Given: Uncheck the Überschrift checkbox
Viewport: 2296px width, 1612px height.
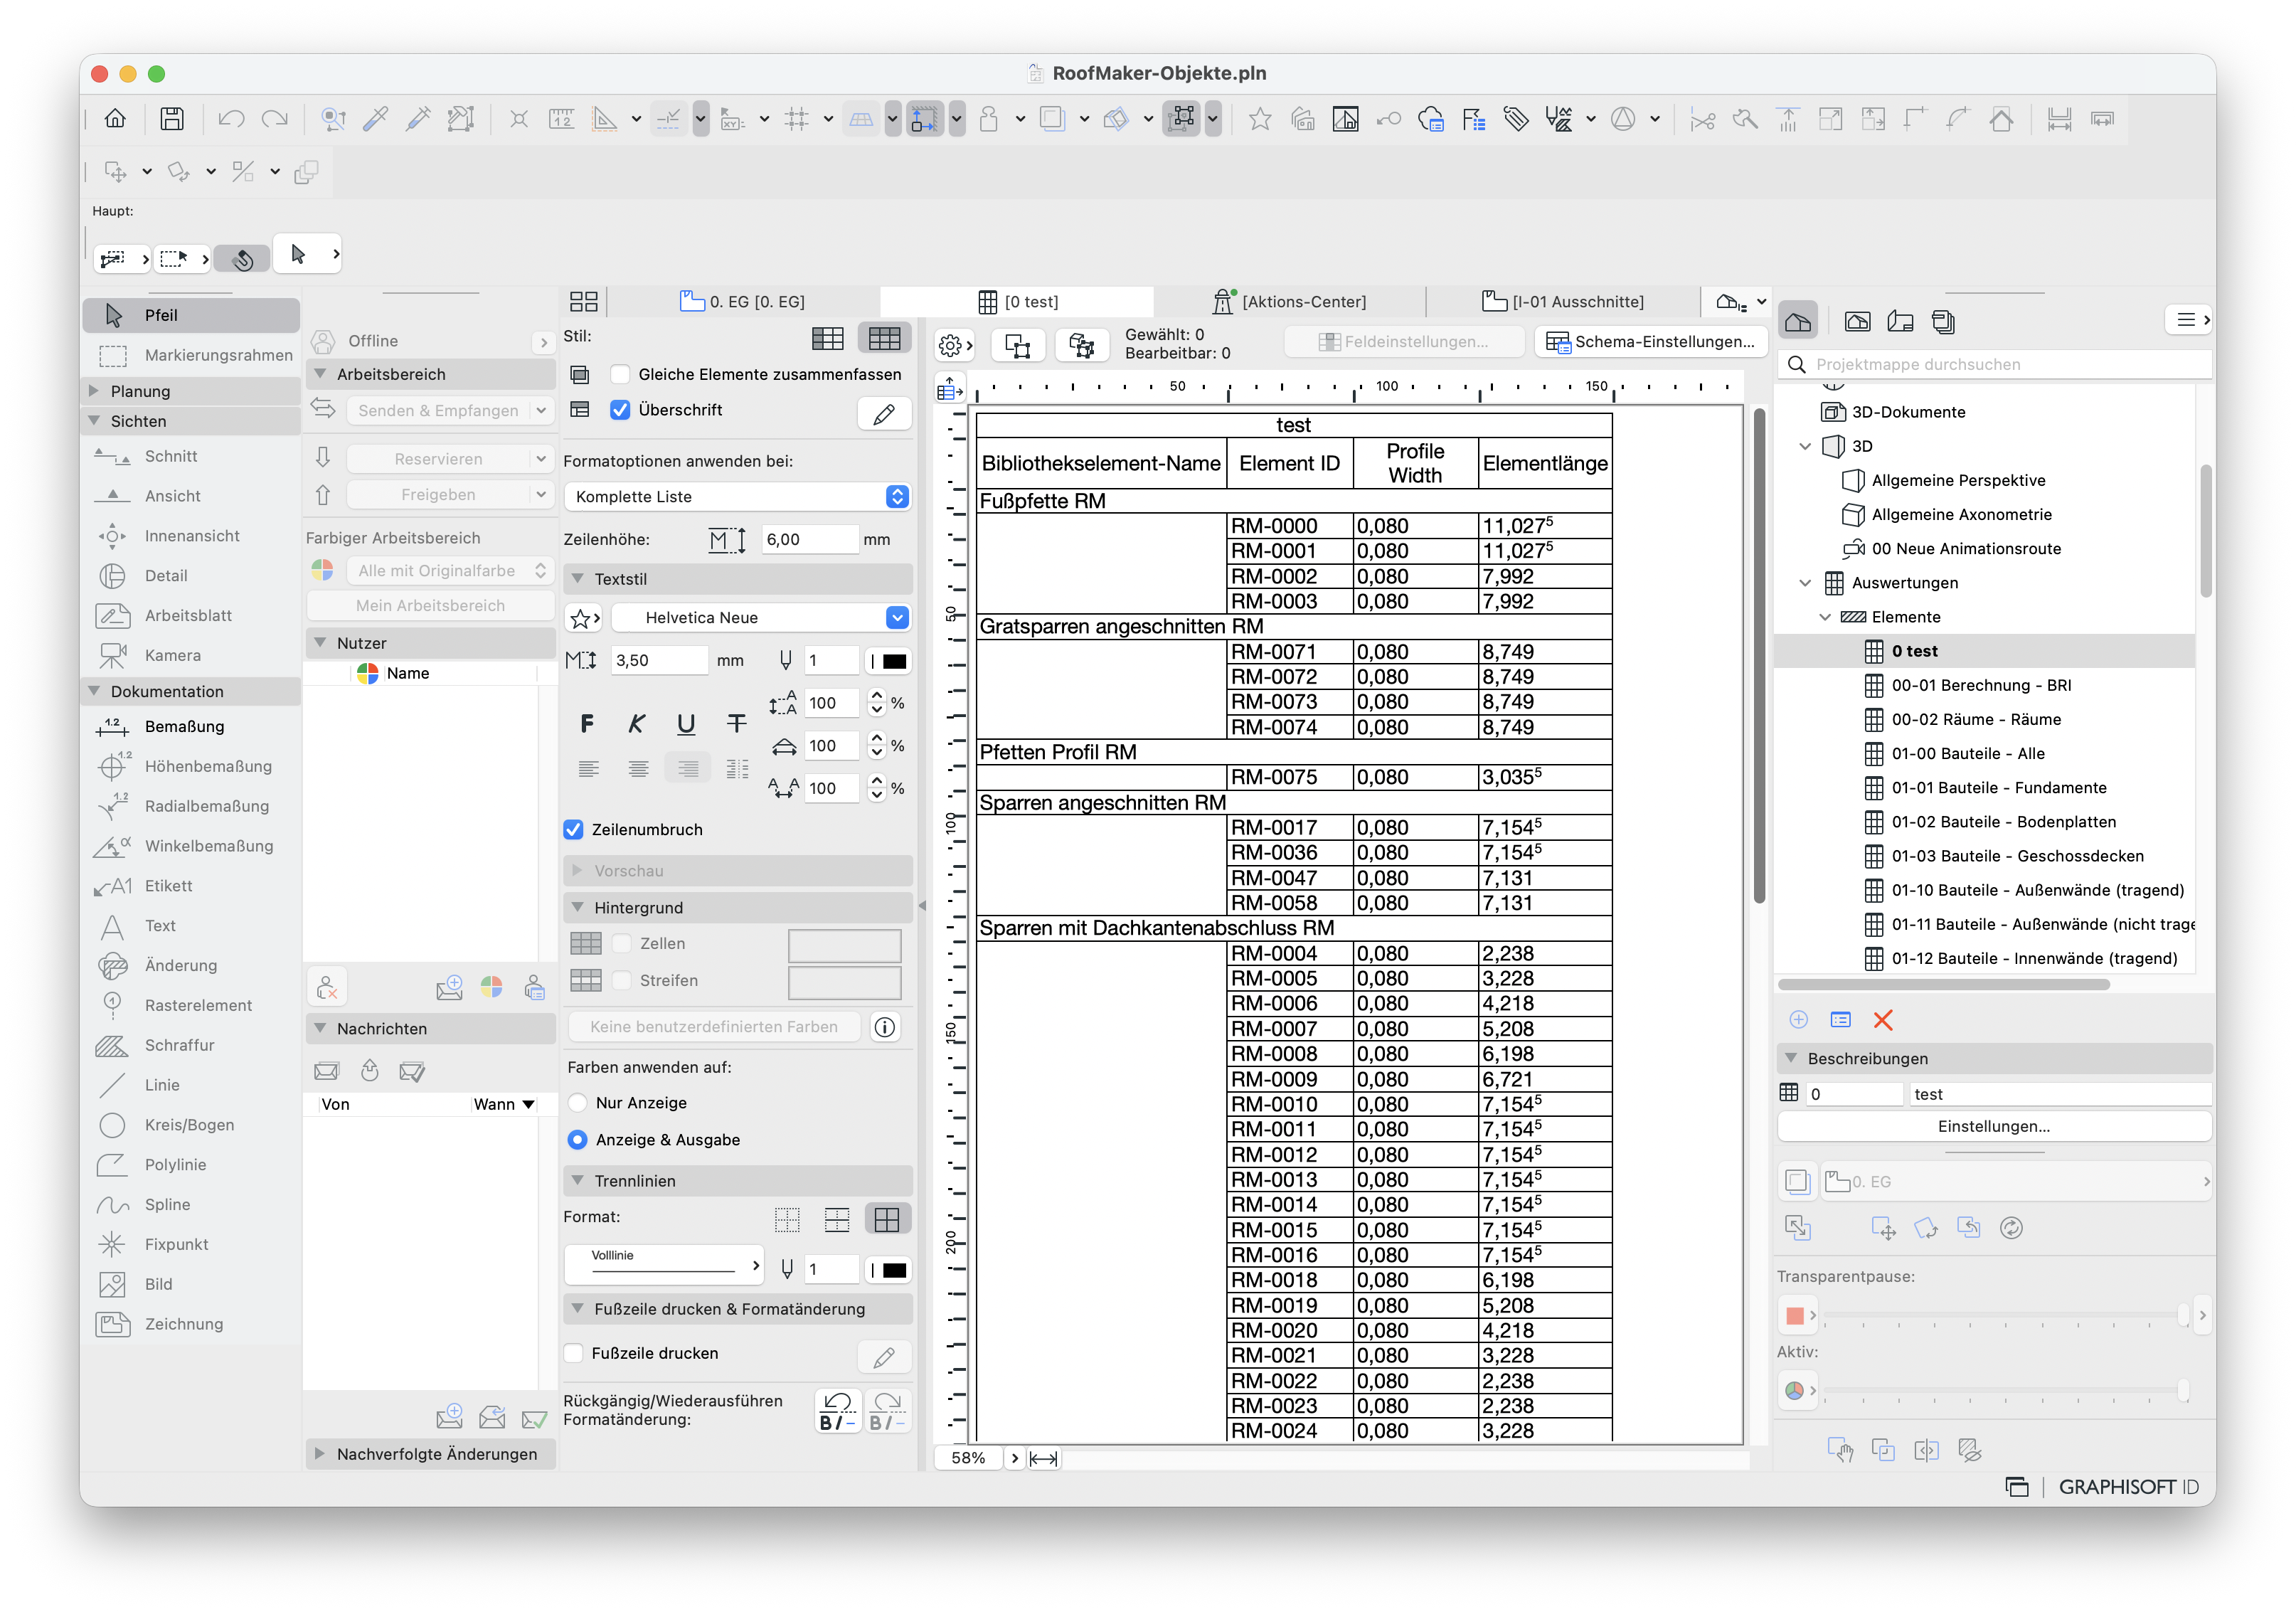Looking at the screenshot, I should pyautogui.click(x=620, y=410).
